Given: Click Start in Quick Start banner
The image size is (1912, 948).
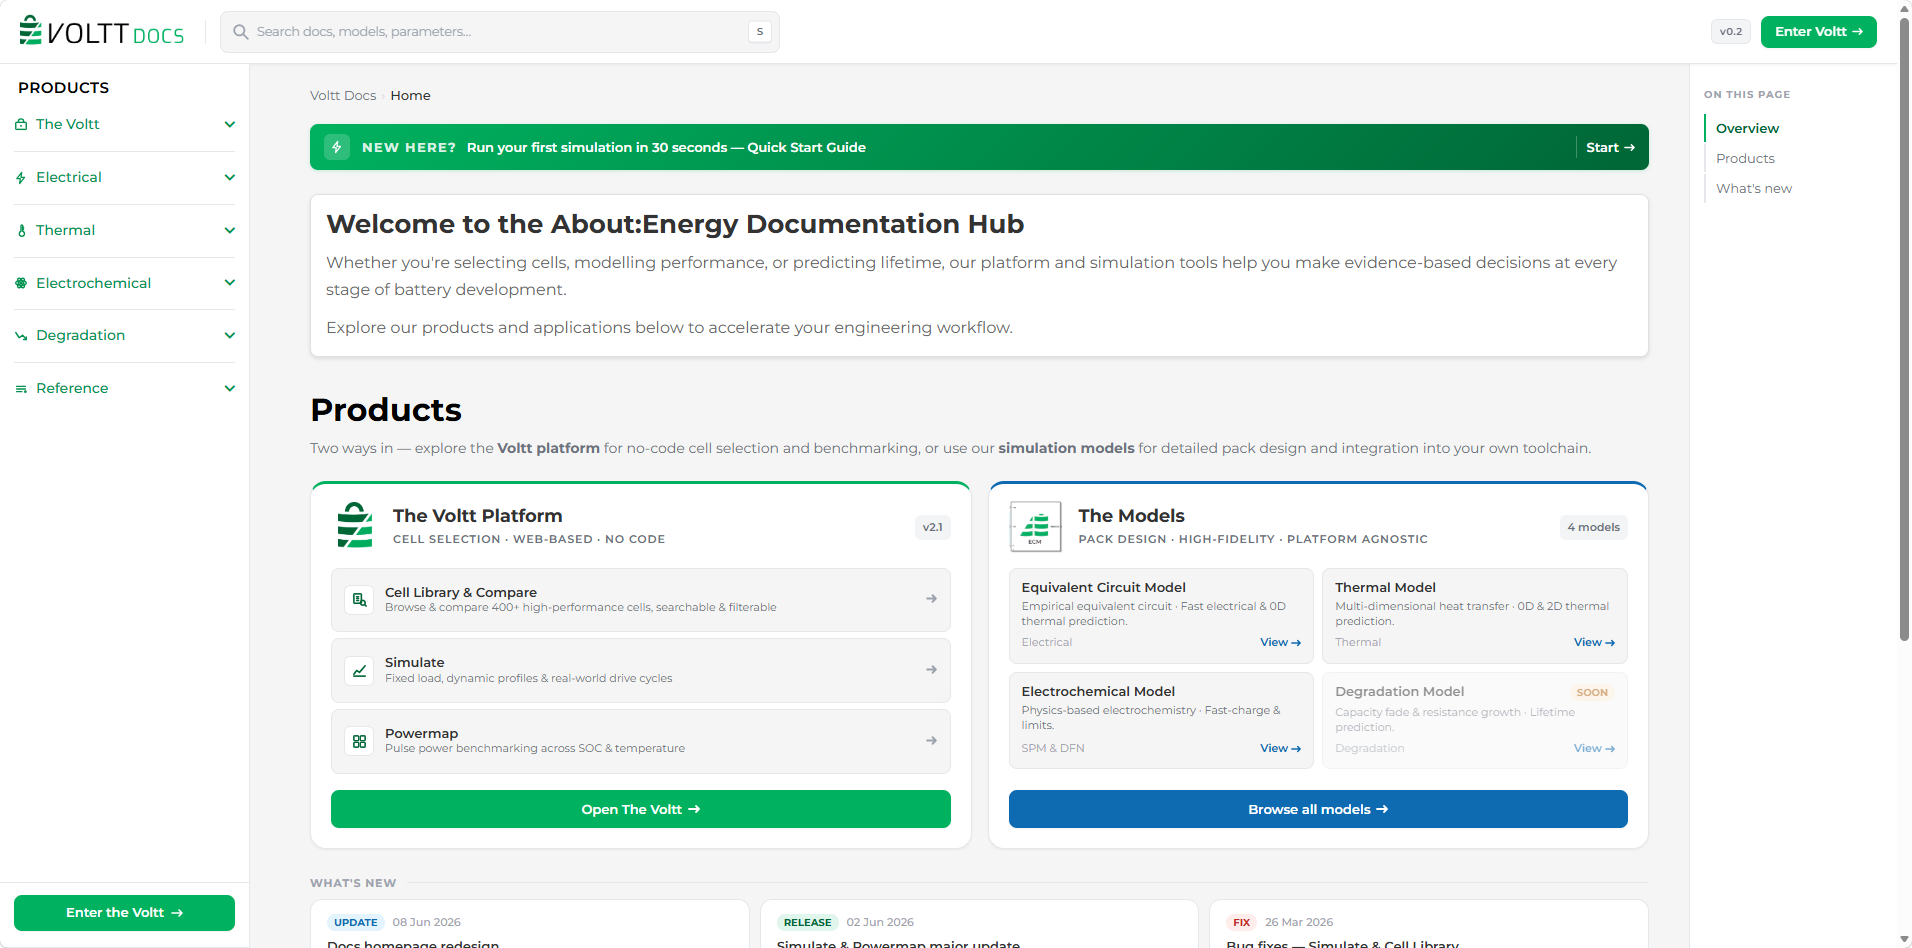Looking at the screenshot, I should (1610, 147).
